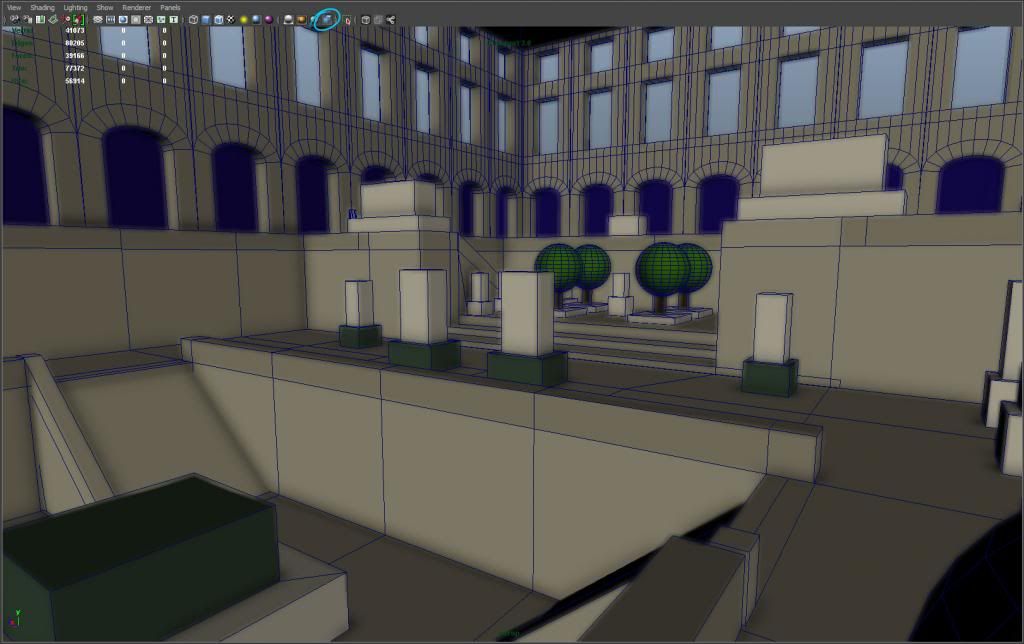Screen dimensions: 1024x644
Task: Click the green bracketed grease pencil icon
Action: click(78, 20)
